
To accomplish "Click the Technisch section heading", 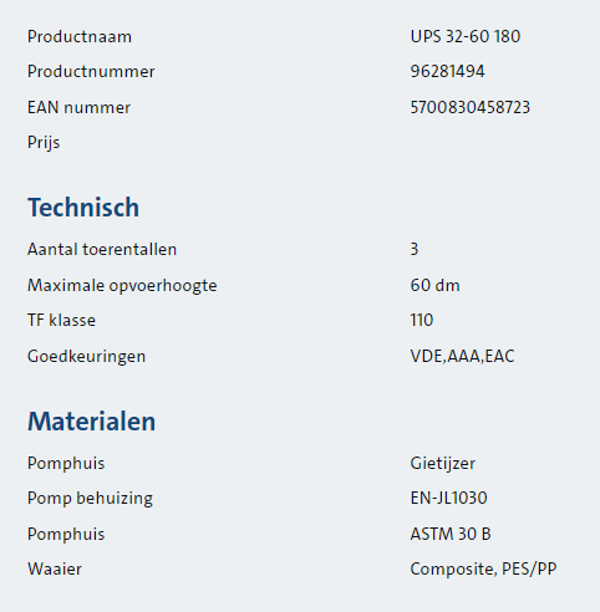I will tap(83, 208).
